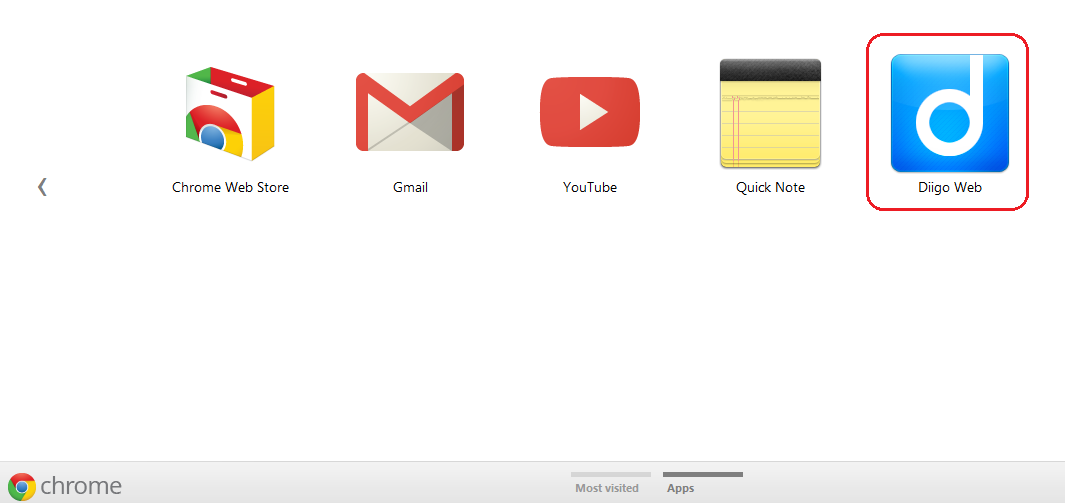This screenshot has width=1065, height=503.
Task: Launch the Gmail envelope icon
Action: (x=410, y=111)
